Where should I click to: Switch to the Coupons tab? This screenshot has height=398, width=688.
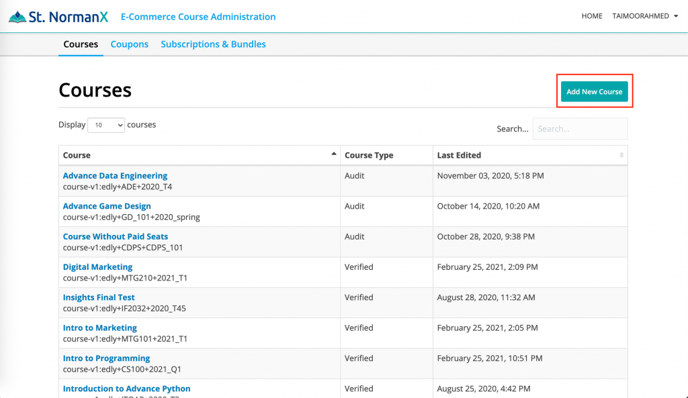click(x=129, y=44)
